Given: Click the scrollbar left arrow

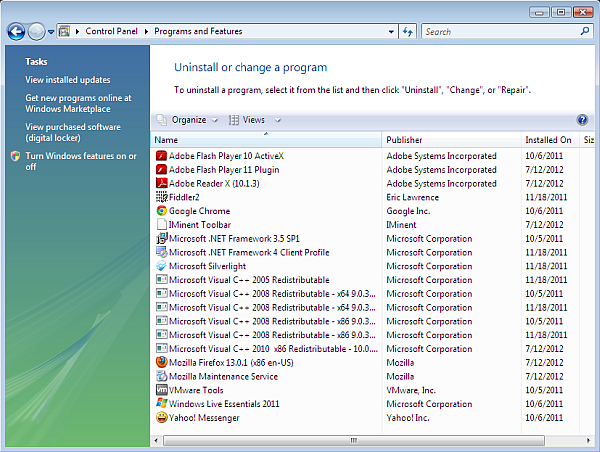Looking at the screenshot, I should [x=156, y=441].
